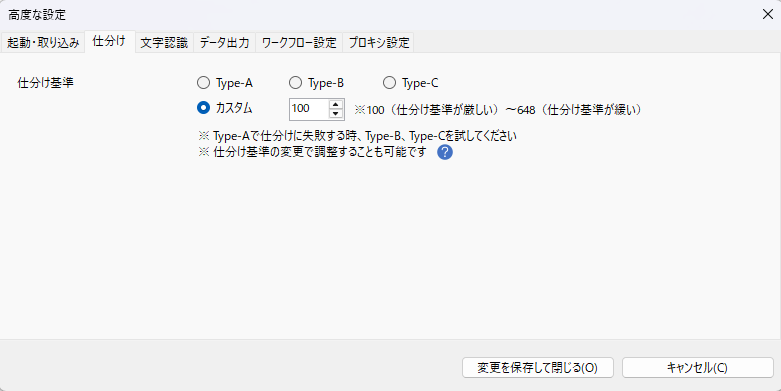Image resolution: width=781 pixels, height=391 pixels.
Task: Click the range note mentioning 648
Action: tap(498, 110)
